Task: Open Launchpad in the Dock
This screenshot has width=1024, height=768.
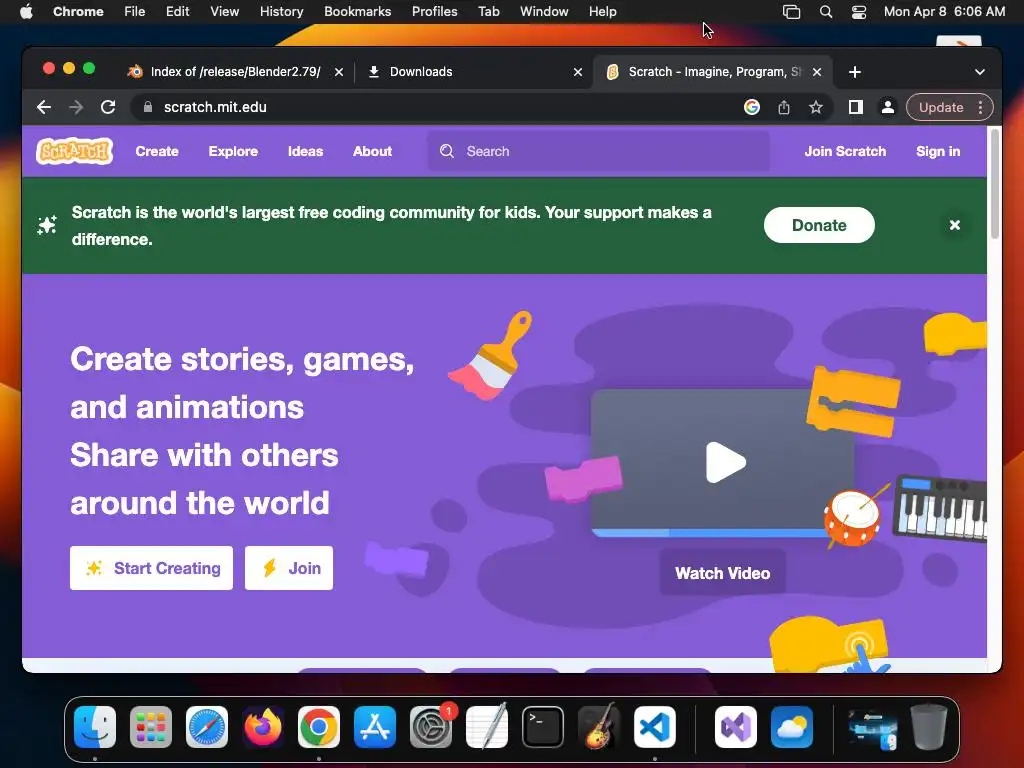Action: (x=151, y=727)
